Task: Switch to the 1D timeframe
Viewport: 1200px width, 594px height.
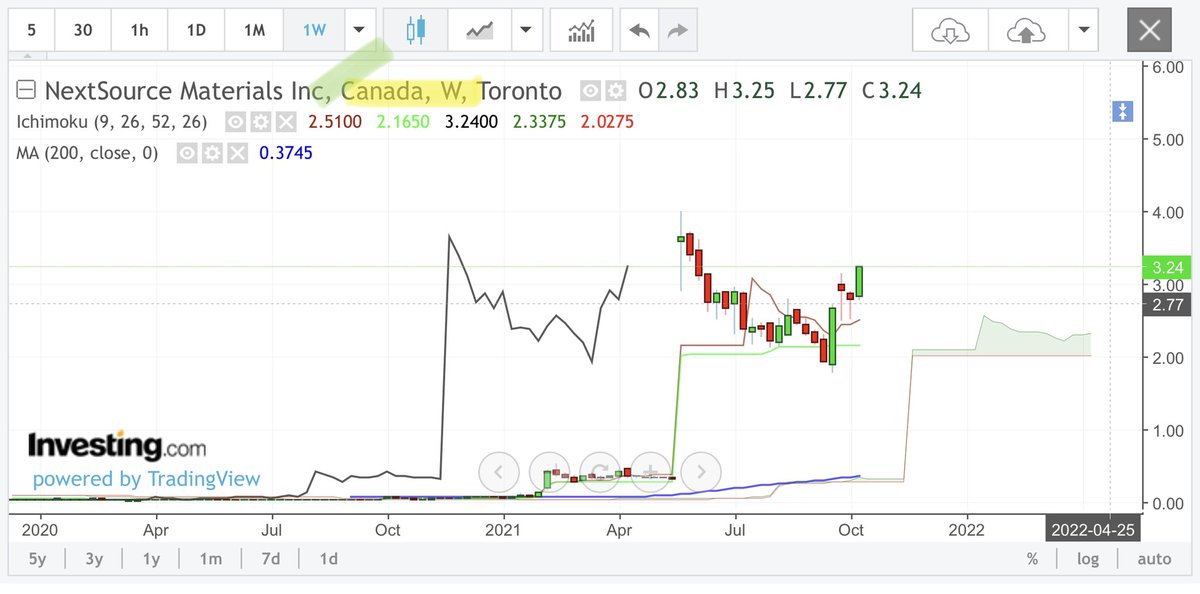Action: tap(196, 30)
